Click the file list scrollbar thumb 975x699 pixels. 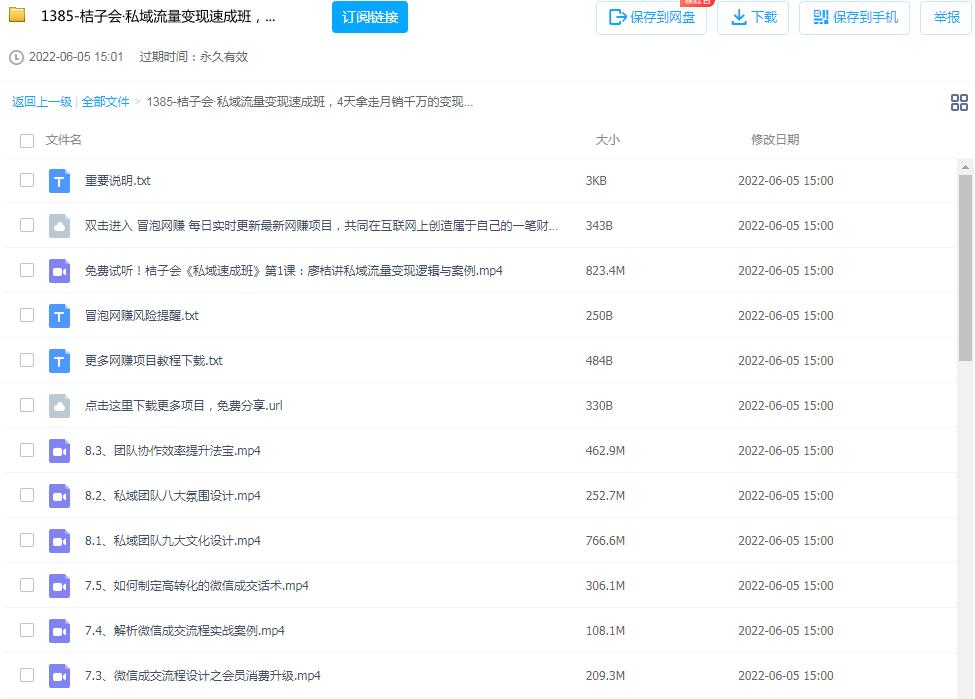pyautogui.click(x=965, y=267)
